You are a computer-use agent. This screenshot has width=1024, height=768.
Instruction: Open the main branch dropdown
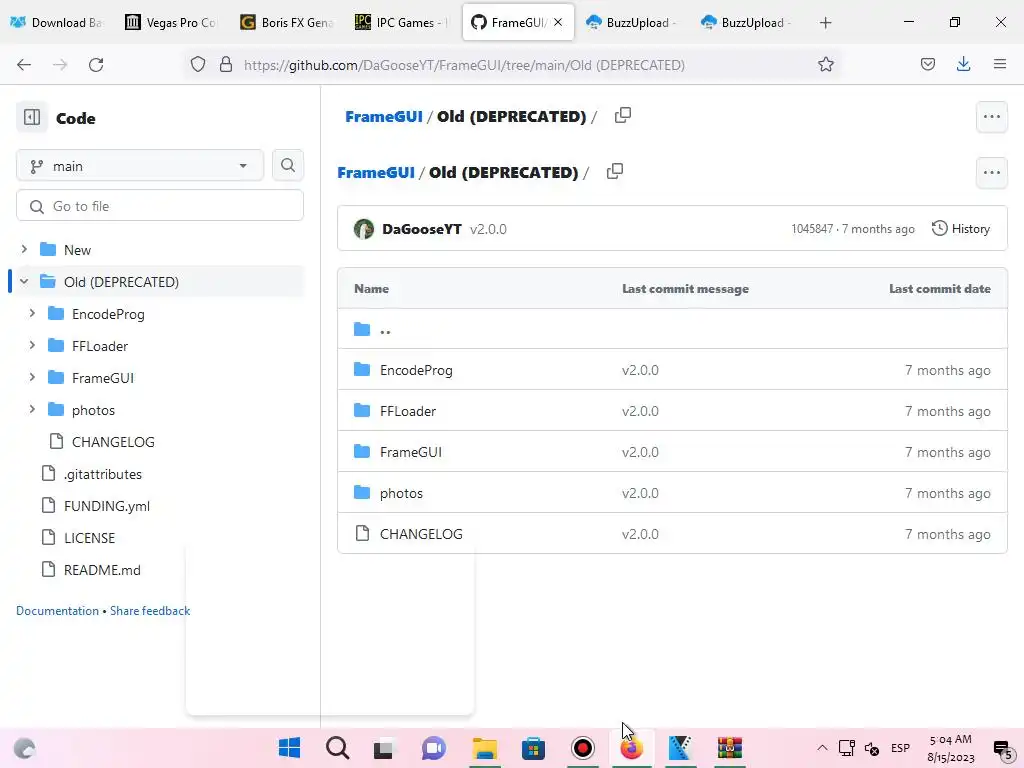[x=140, y=166]
